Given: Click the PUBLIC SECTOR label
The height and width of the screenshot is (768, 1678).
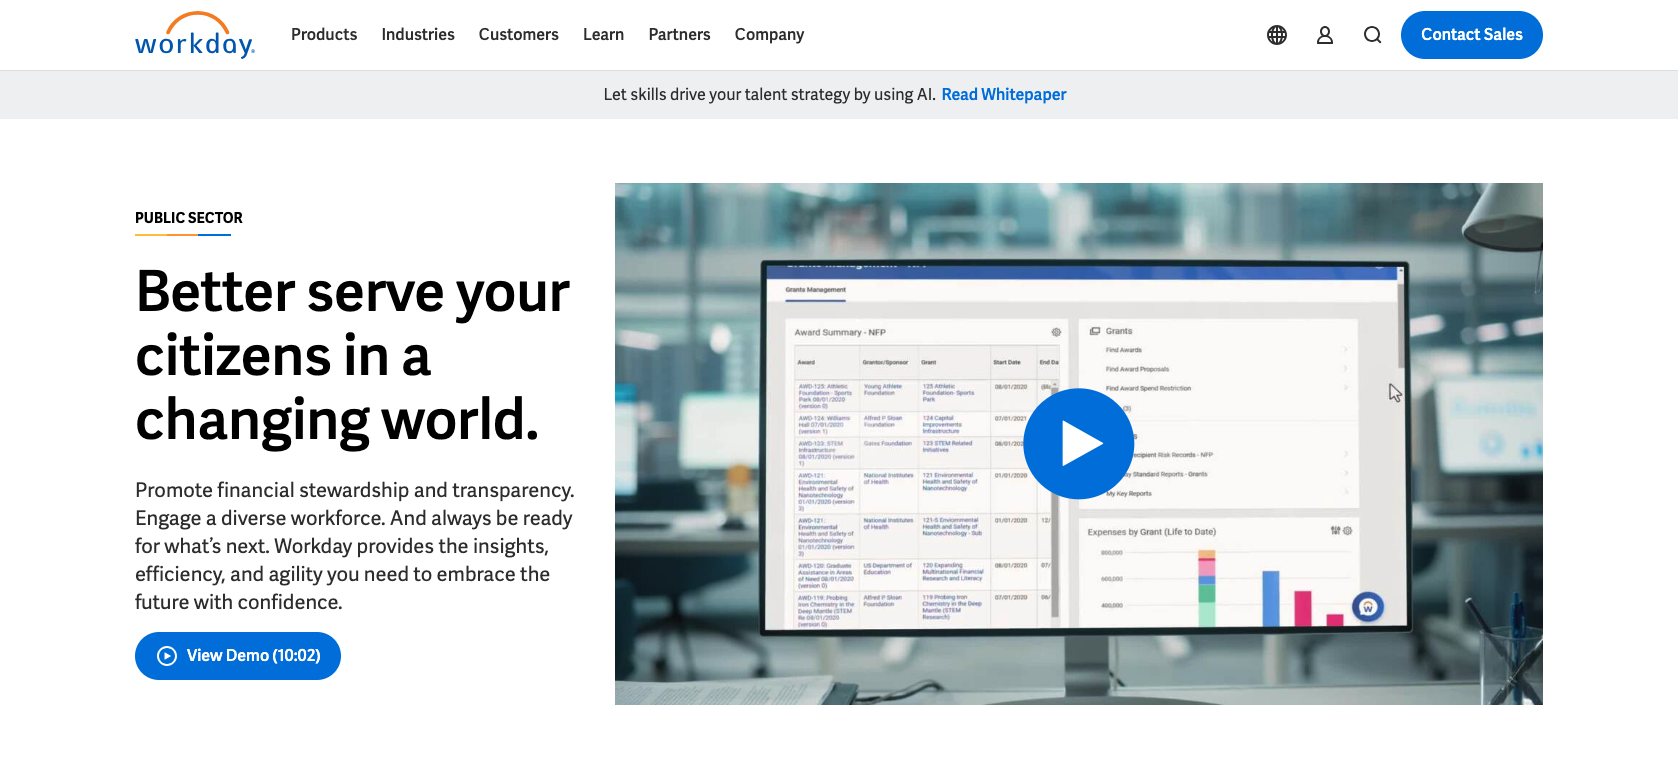Looking at the screenshot, I should coord(189,218).
